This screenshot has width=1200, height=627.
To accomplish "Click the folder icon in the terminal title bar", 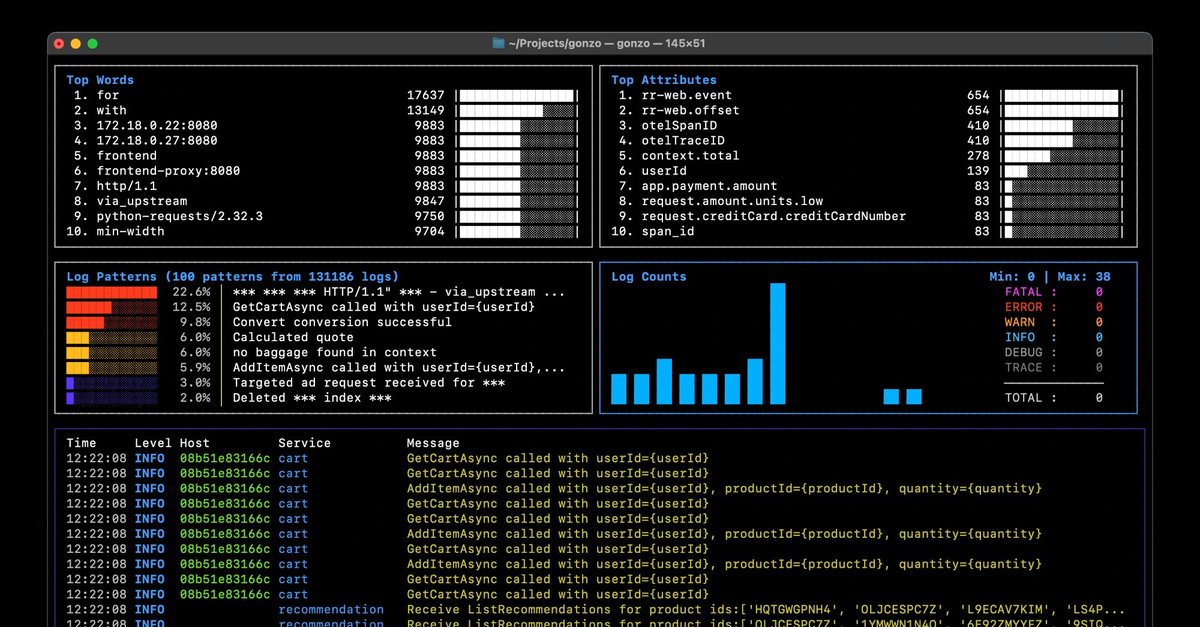I will point(497,43).
